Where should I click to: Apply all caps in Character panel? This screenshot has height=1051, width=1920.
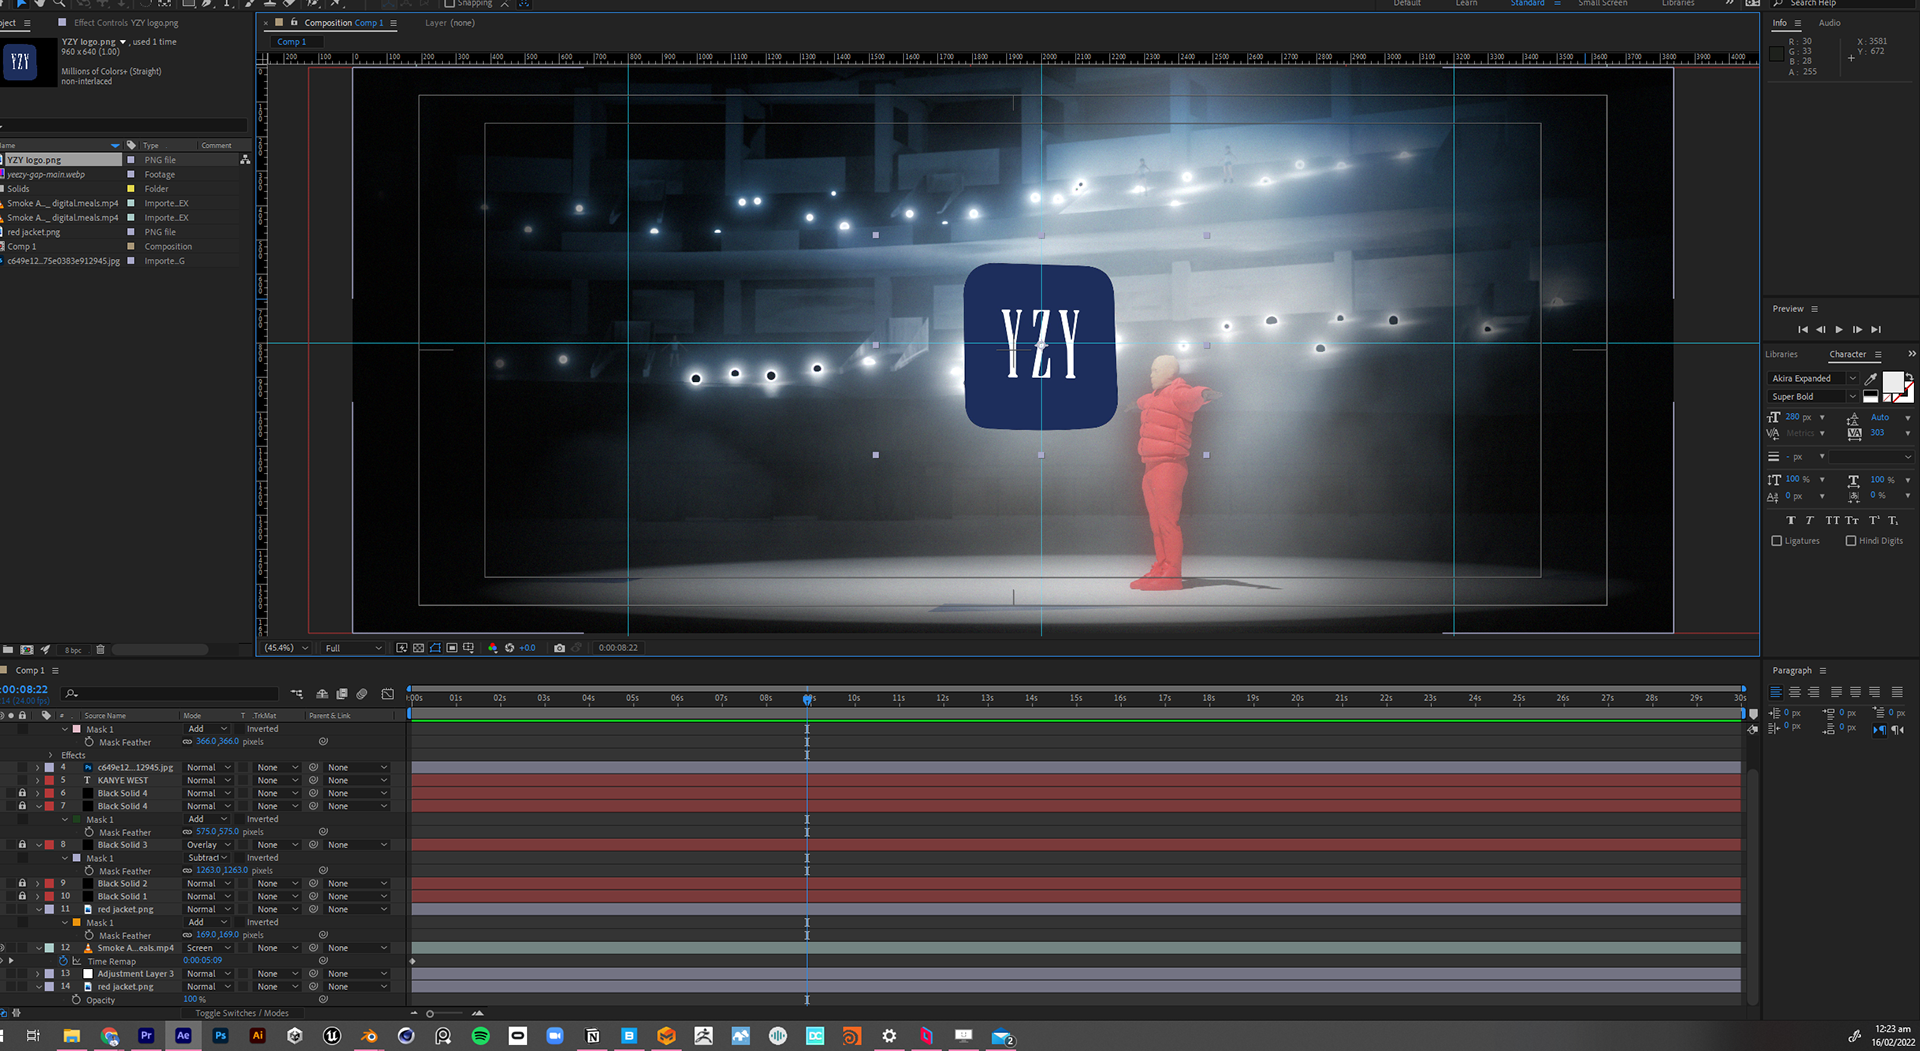click(x=1832, y=520)
